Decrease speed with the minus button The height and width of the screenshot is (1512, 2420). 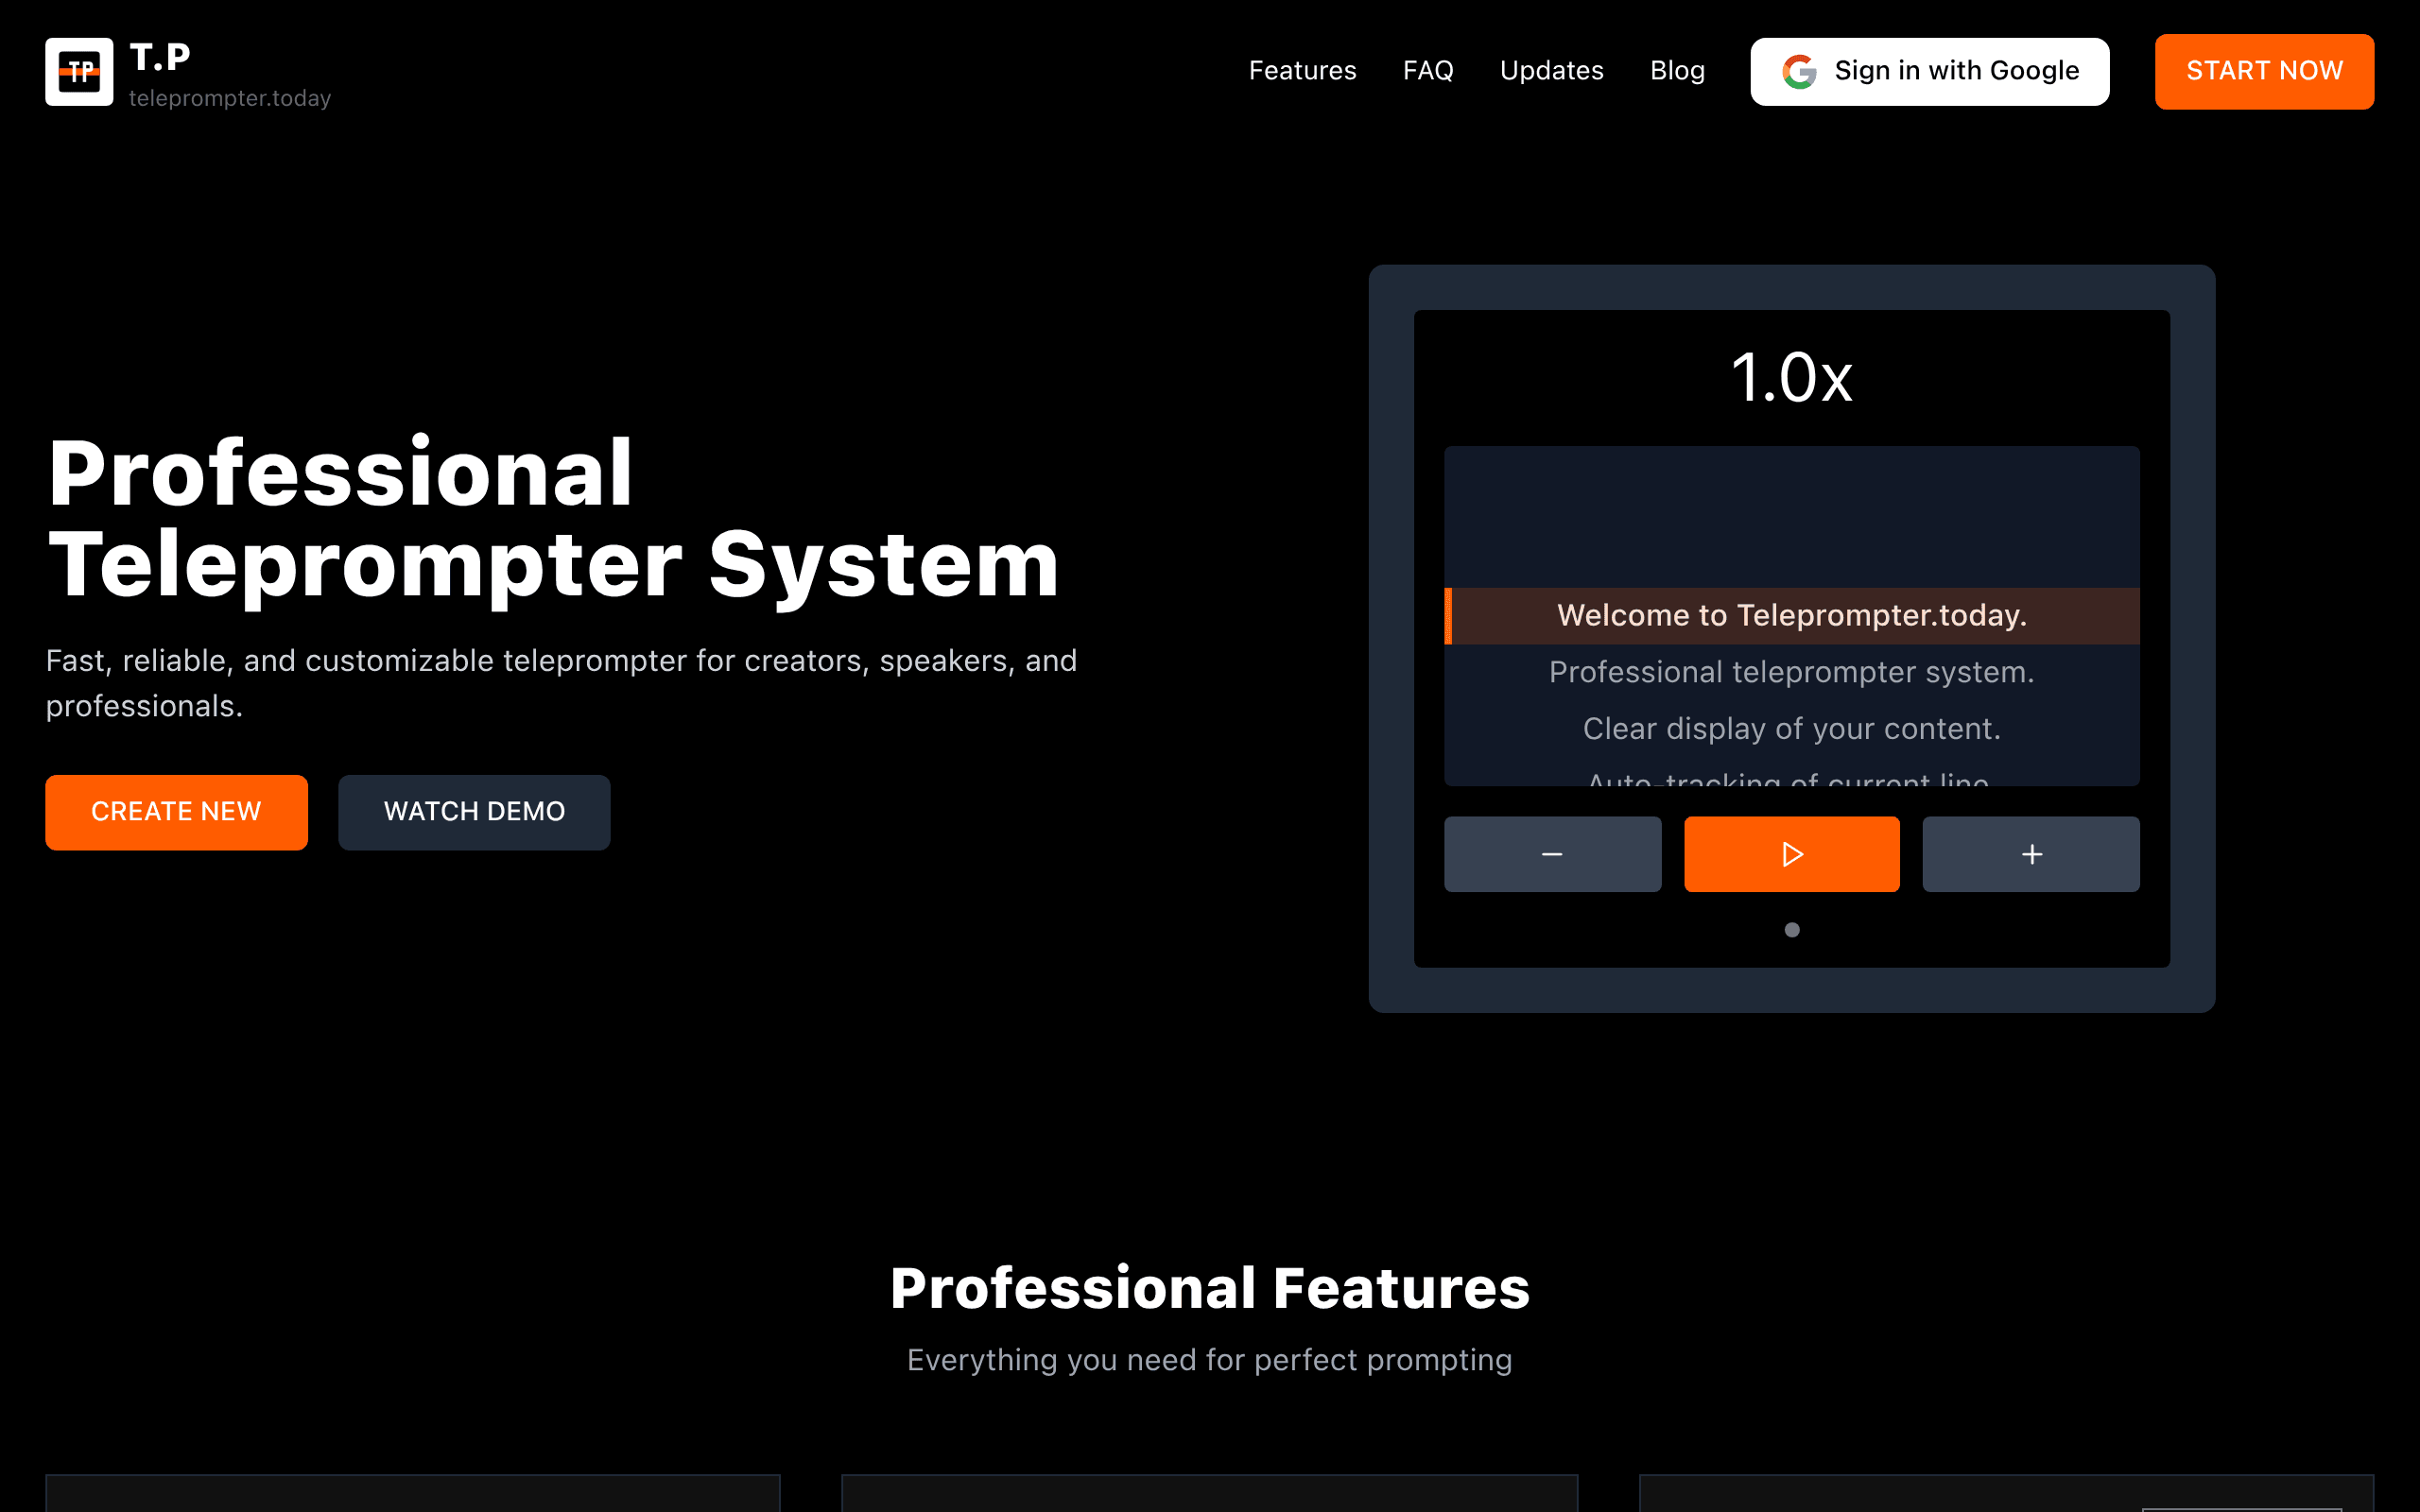(x=1552, y=854)
